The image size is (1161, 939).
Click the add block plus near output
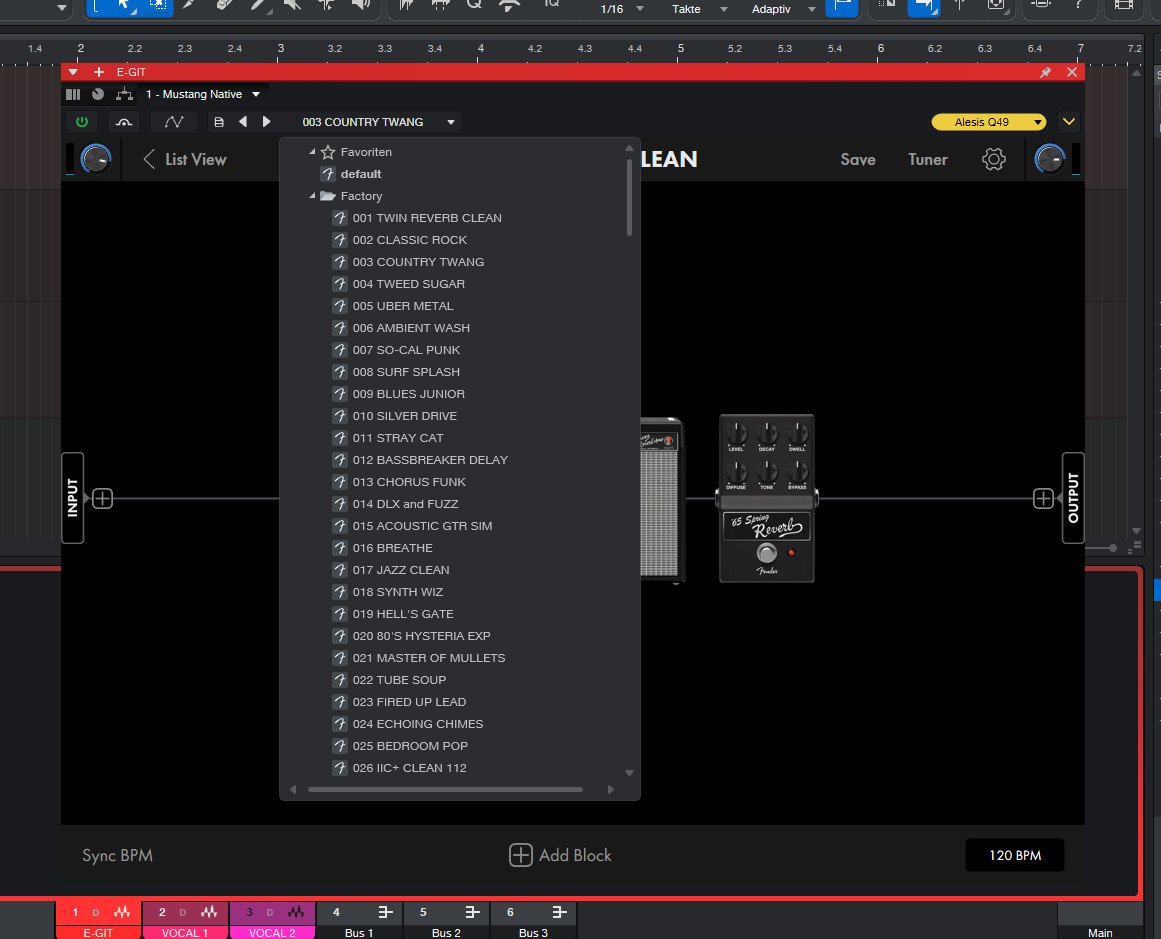tap(1043, 498)
